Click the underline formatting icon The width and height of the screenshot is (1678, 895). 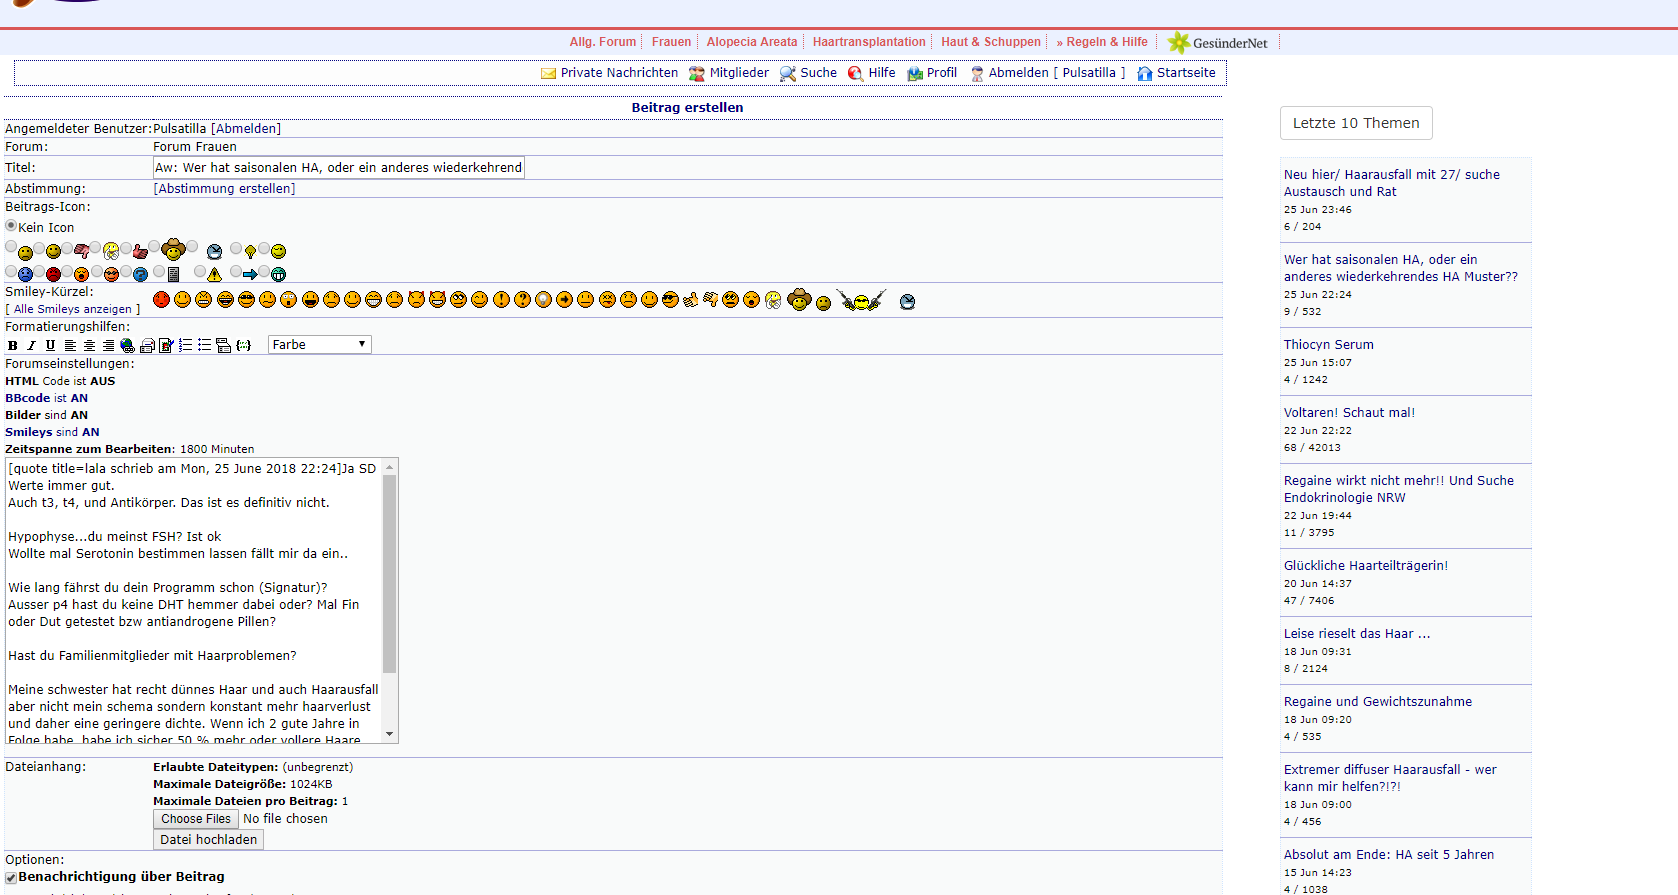[x=50, y=346]
